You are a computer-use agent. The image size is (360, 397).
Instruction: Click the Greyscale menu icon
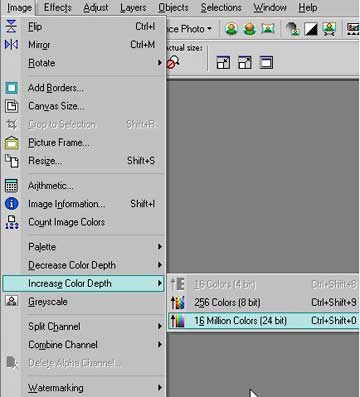[x=11, y=301]
